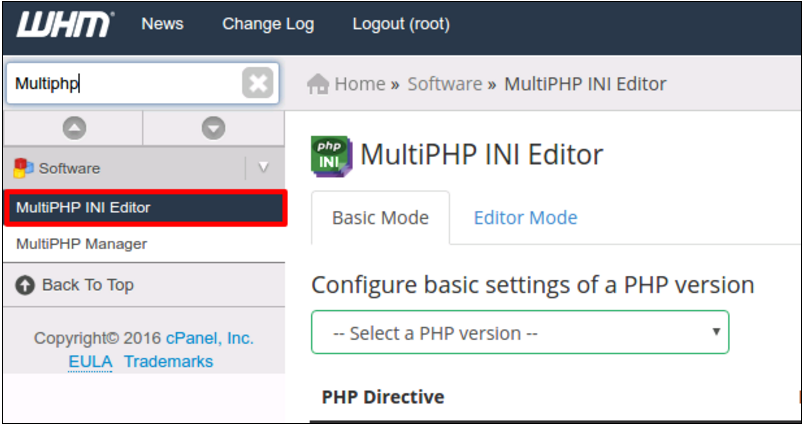Open the cPanel, Inc. link
The height and width of the screenshot is (426, 804).
[x=210, y=338]
